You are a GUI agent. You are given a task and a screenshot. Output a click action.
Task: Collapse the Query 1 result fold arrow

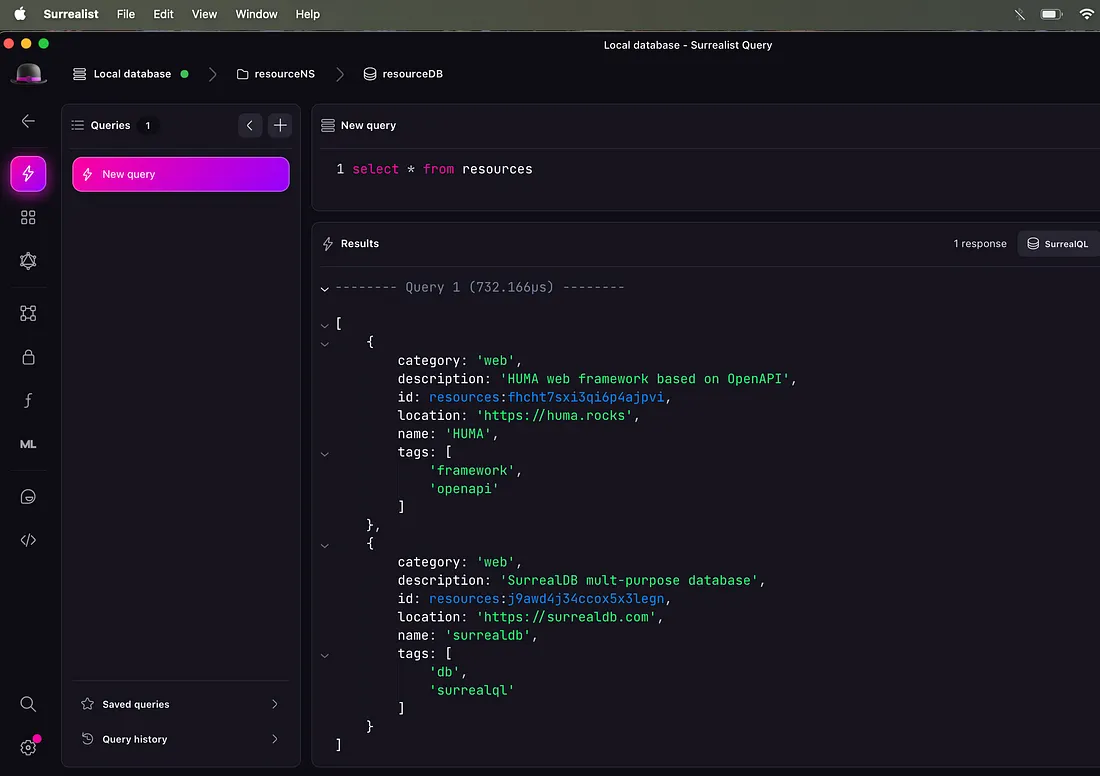click(x=324, y=288)
